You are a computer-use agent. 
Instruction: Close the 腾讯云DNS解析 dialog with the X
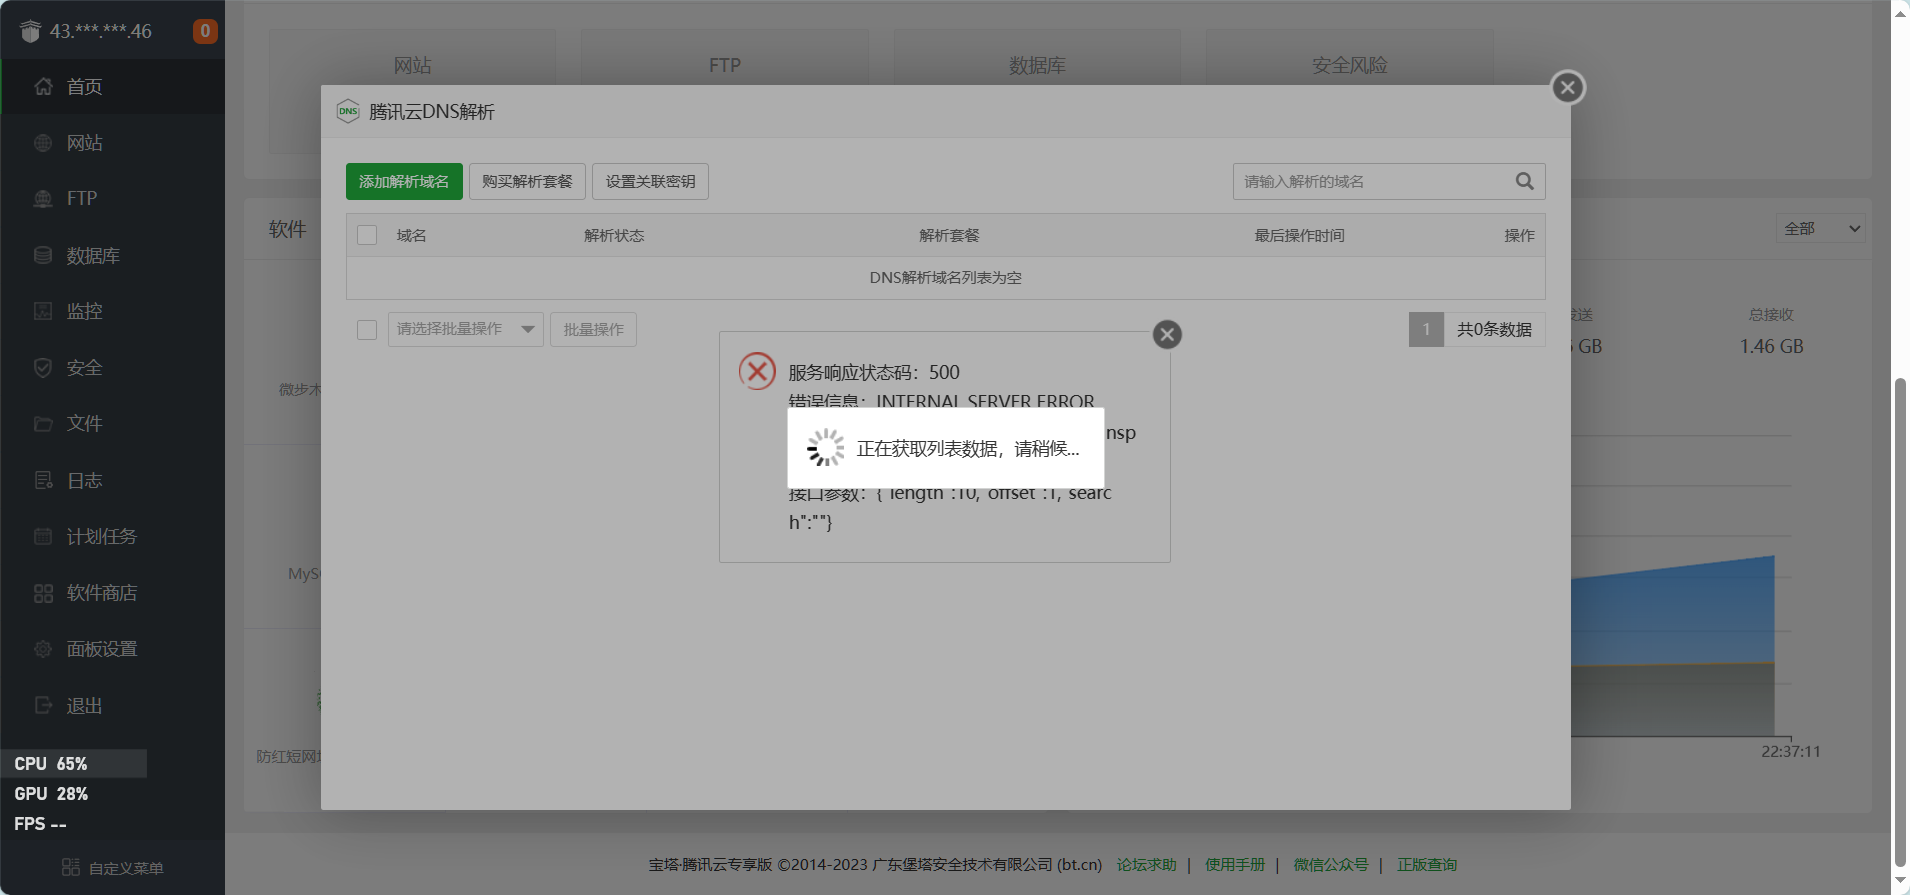point(1568,88)
